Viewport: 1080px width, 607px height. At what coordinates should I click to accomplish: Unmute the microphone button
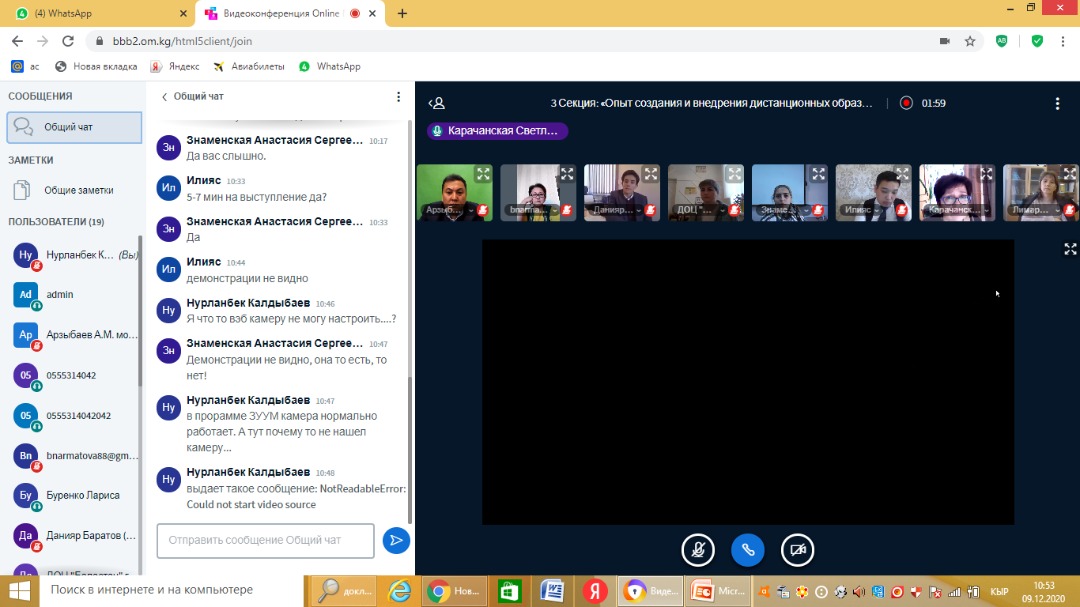click(698, 550)
